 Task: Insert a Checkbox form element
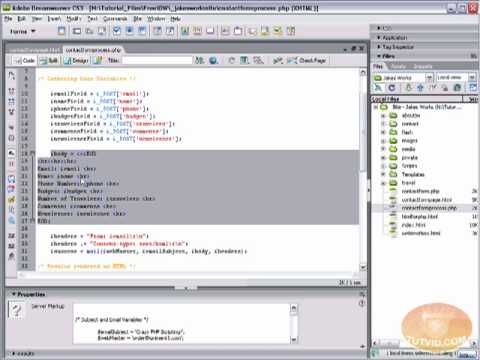117,31
